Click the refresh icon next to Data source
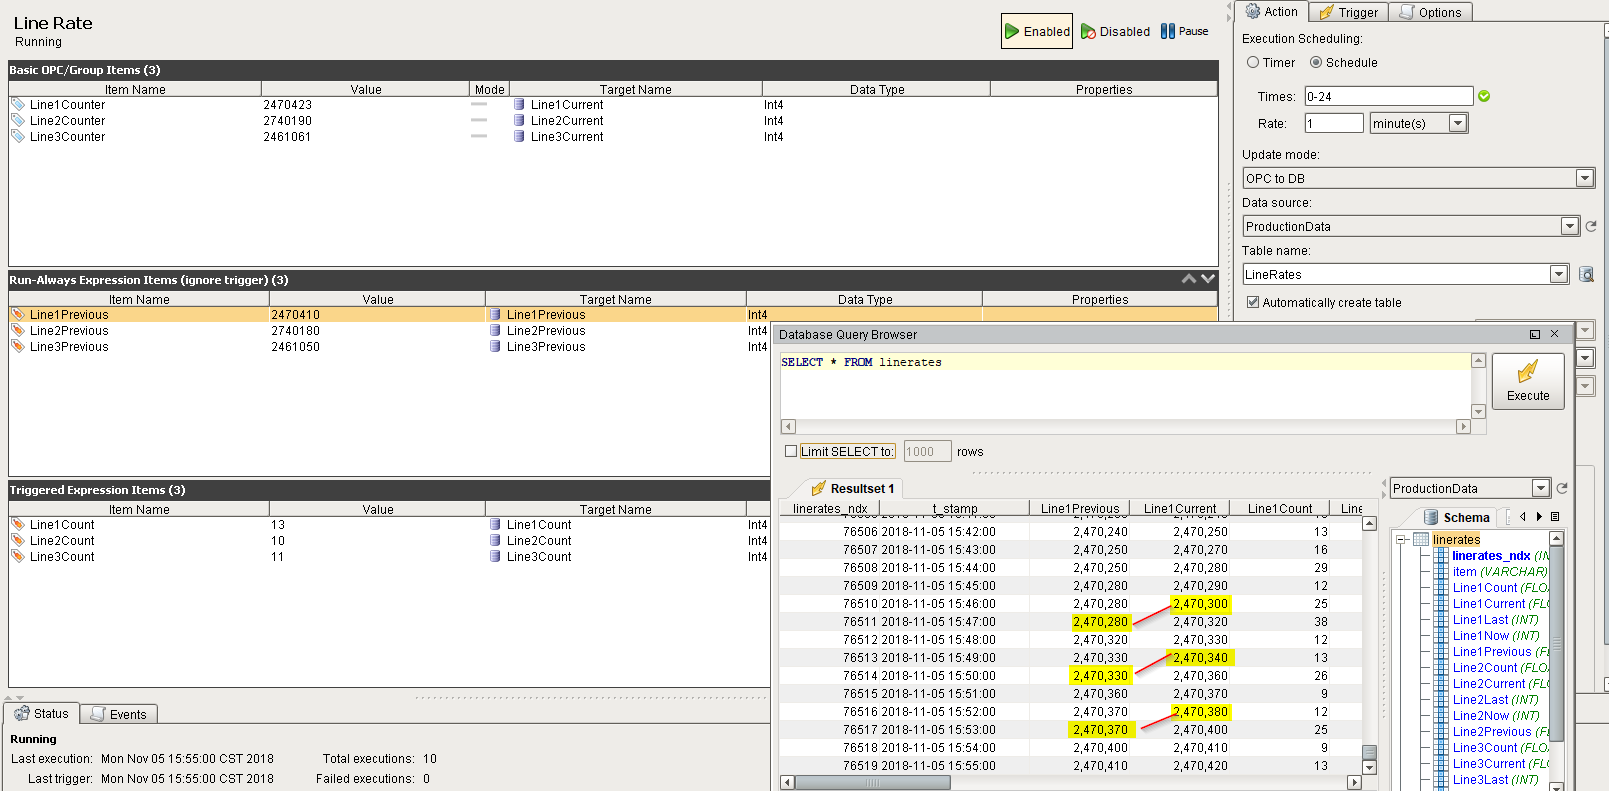Viewport: 1609px width, 791px height. [x=1591, y=227]
